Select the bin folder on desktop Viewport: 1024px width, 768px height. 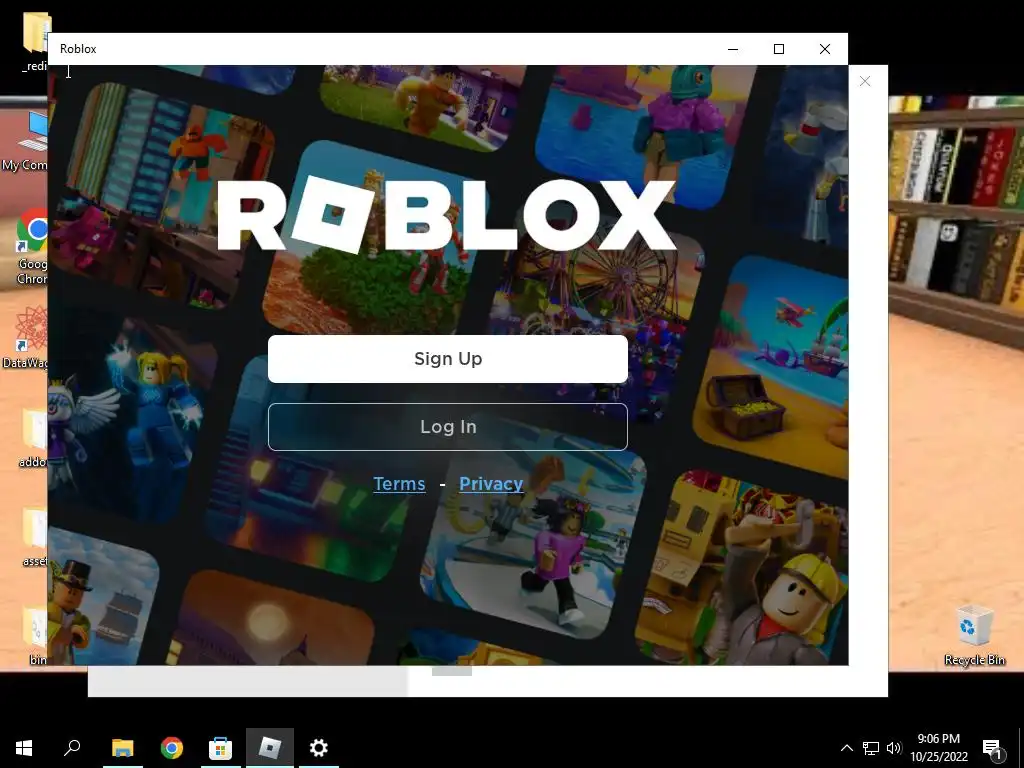tap(36, 636)
